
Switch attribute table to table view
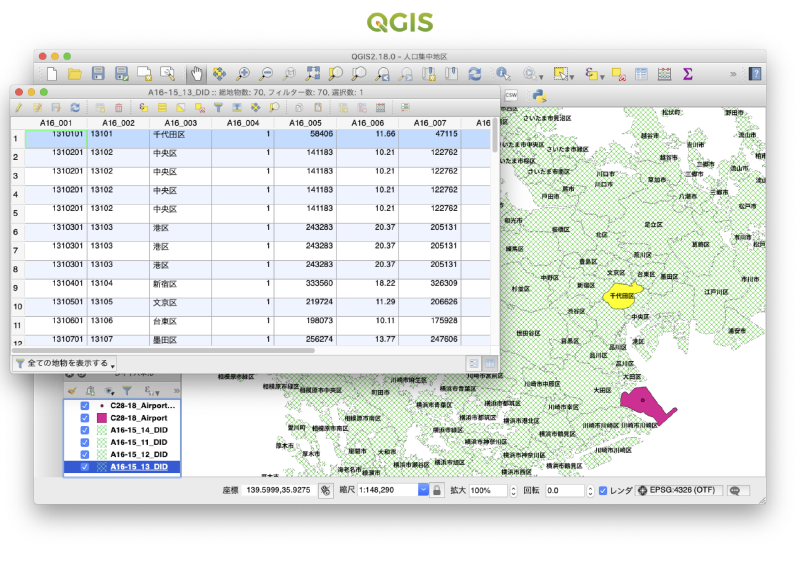(490, 363)
